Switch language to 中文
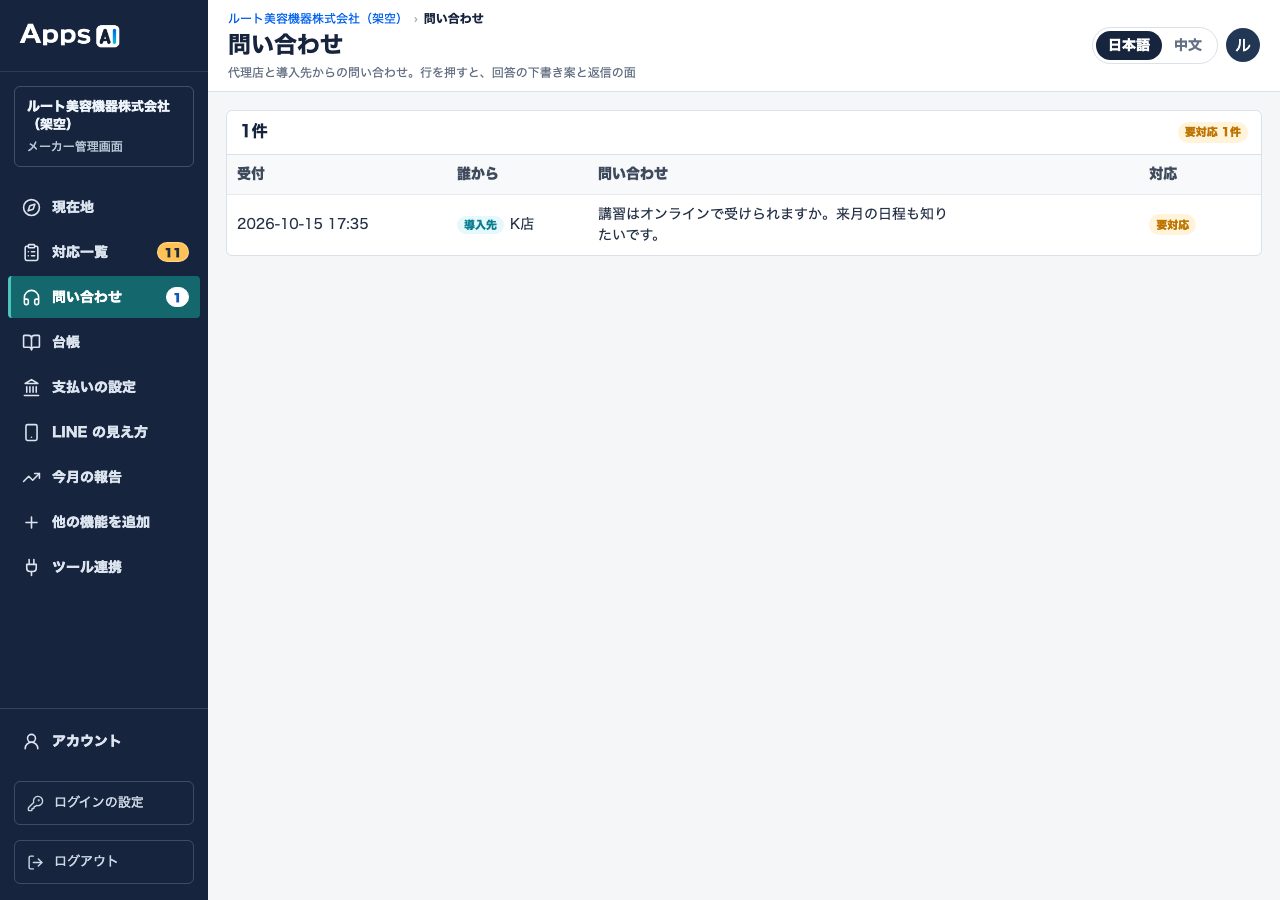Image resolution: width=1280 pixels, height=900 pixels. click(1188, 45)
